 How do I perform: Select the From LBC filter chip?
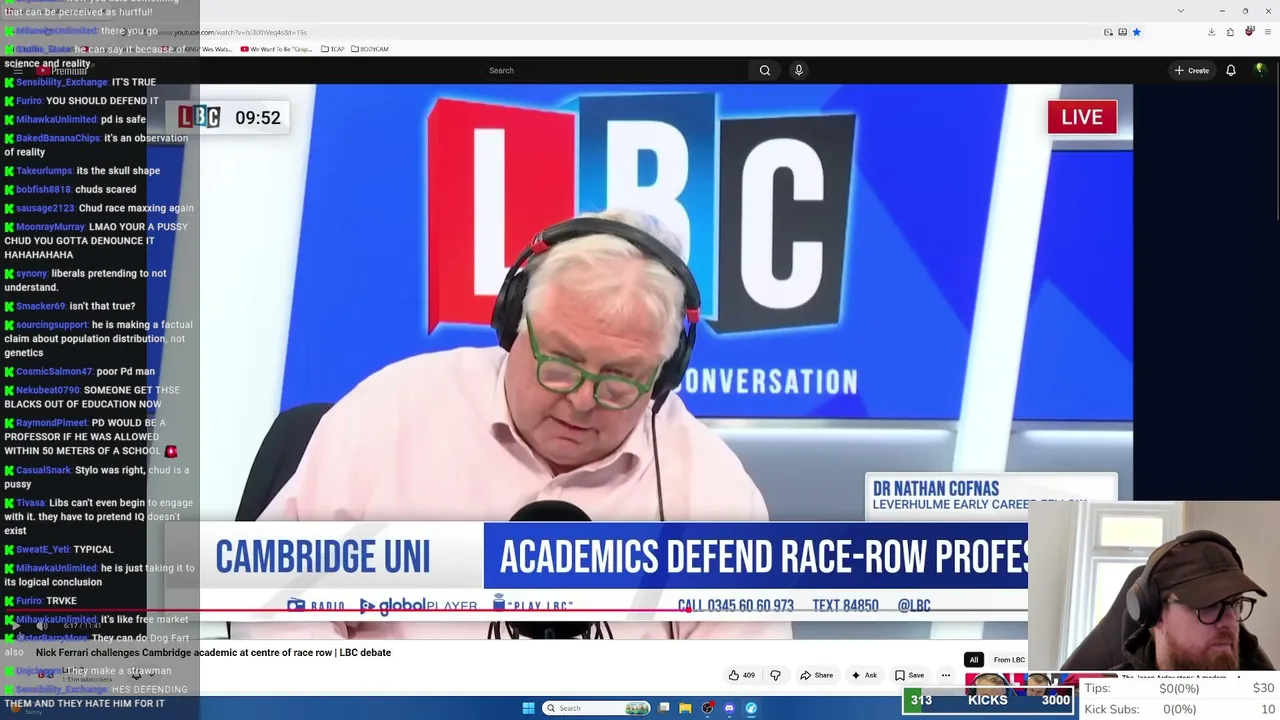(1009, 660)
